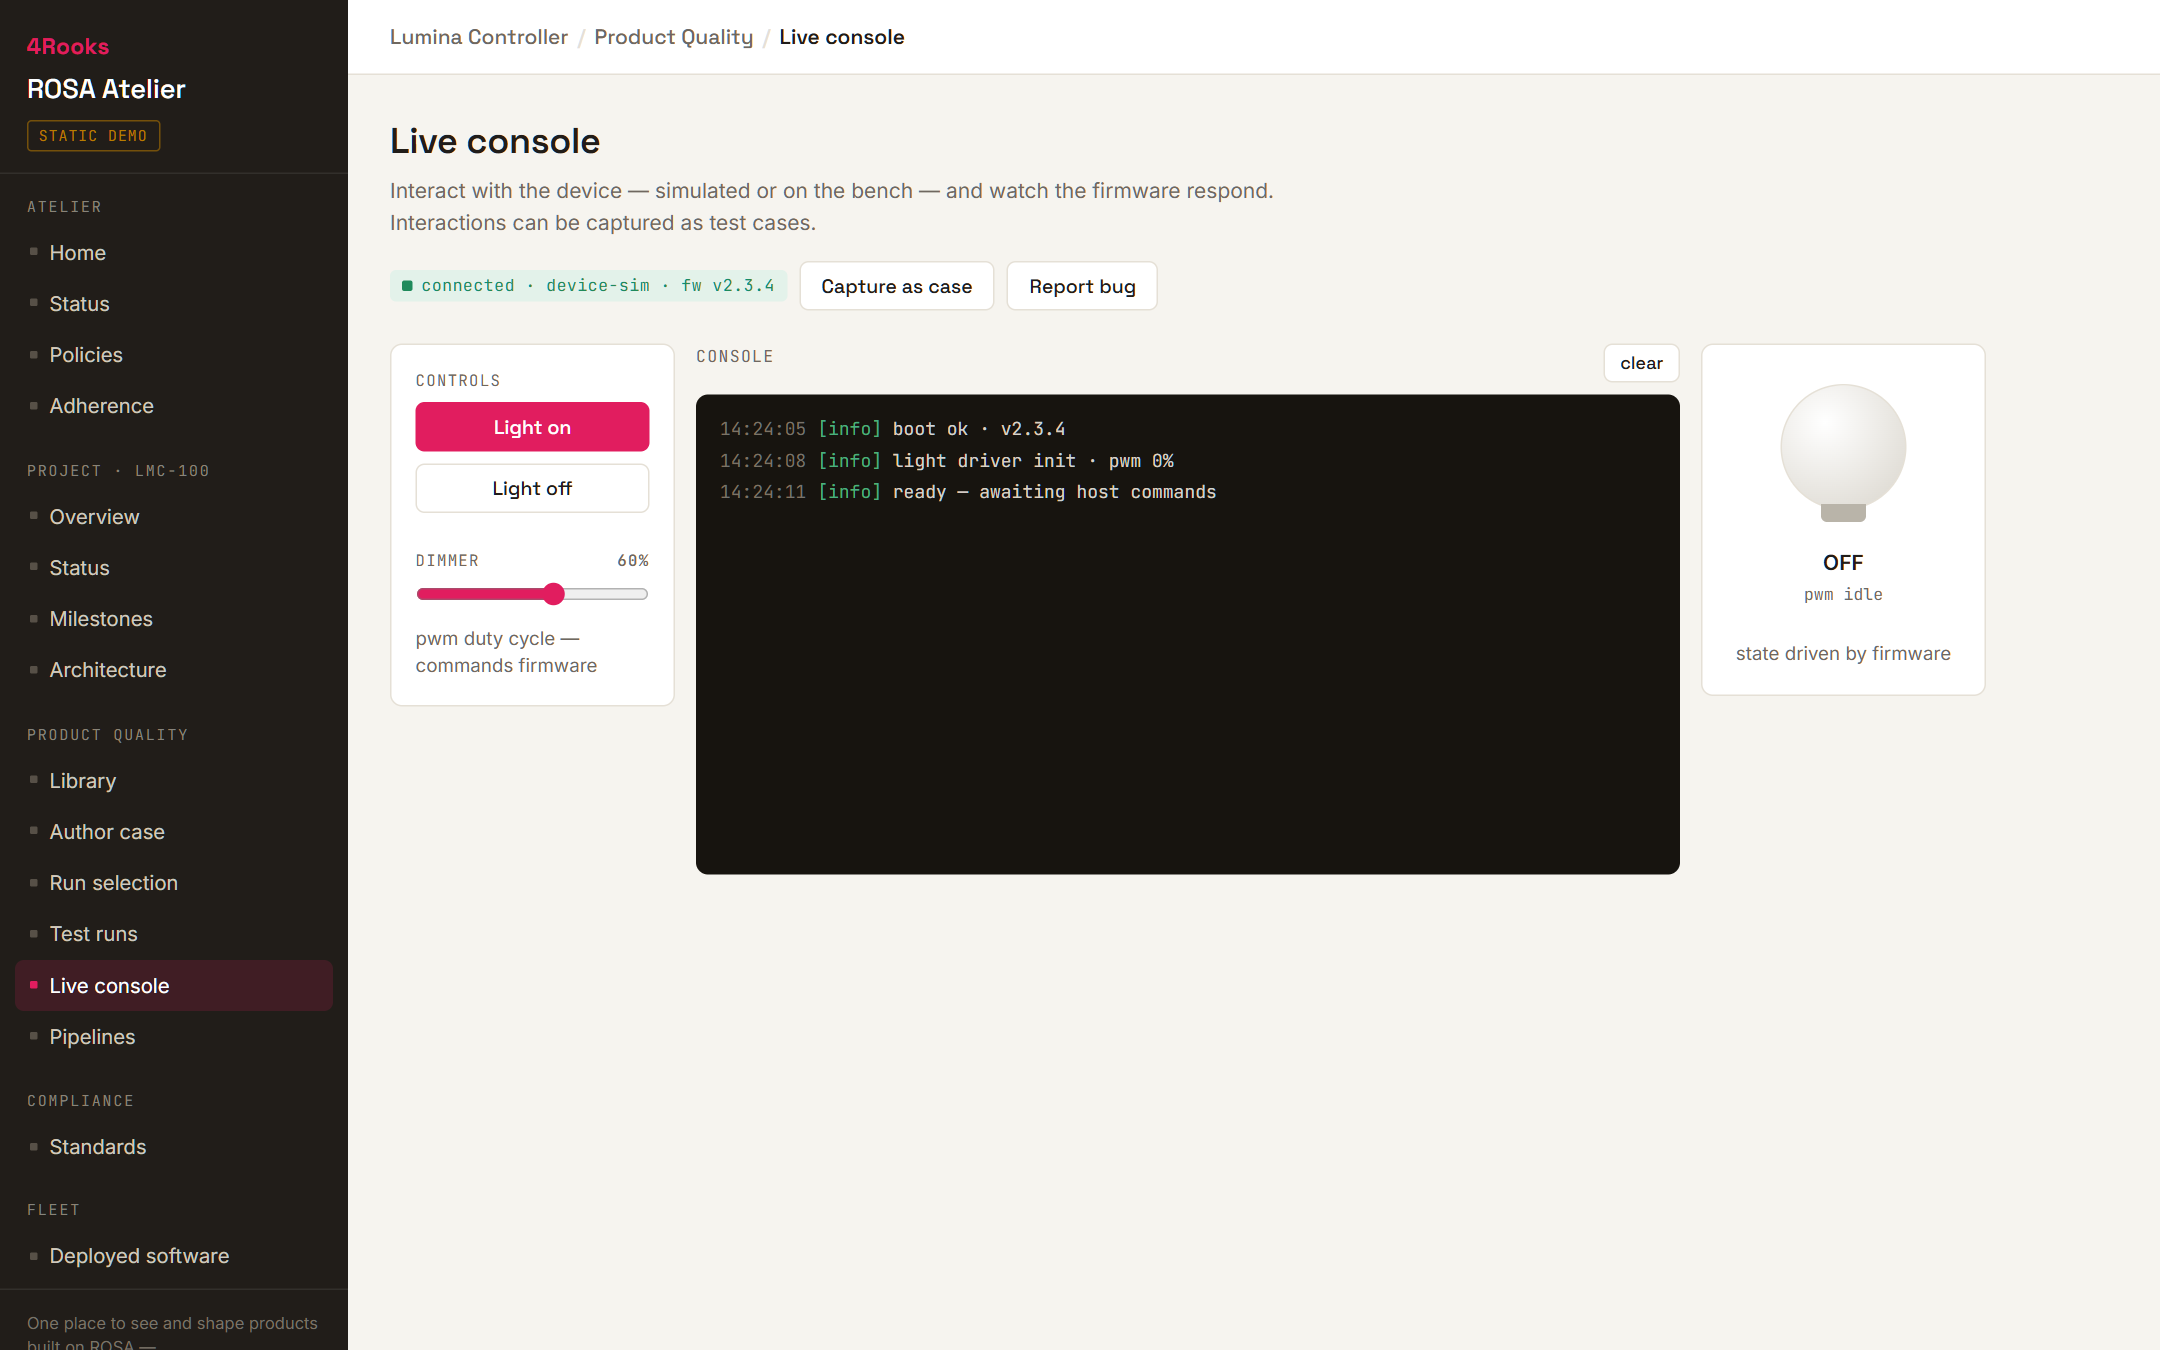This screenshot has width=2160, height=1350.
Task: Click the unfilled dimmer track past the handle
Action: pos(607,594)
